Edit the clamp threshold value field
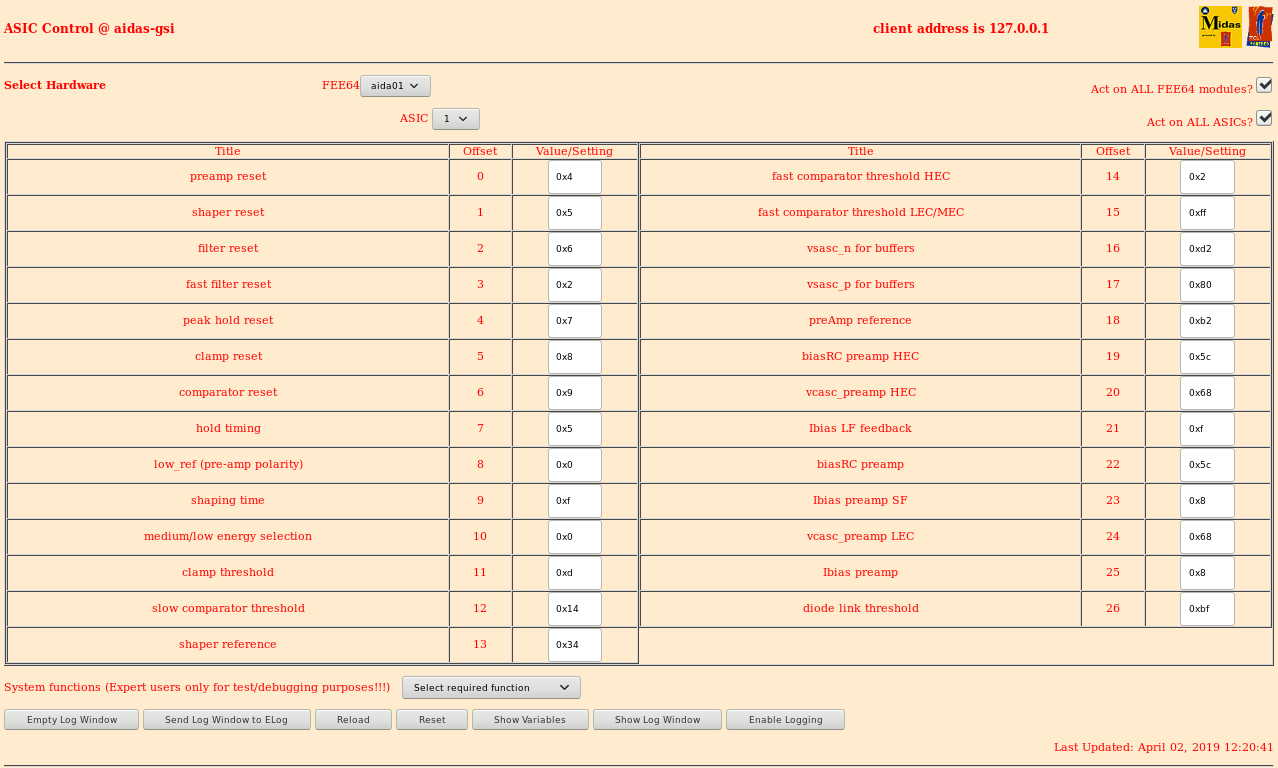Image resolution: width=1278 pixels, height=768 pixels. coord(575,573)
